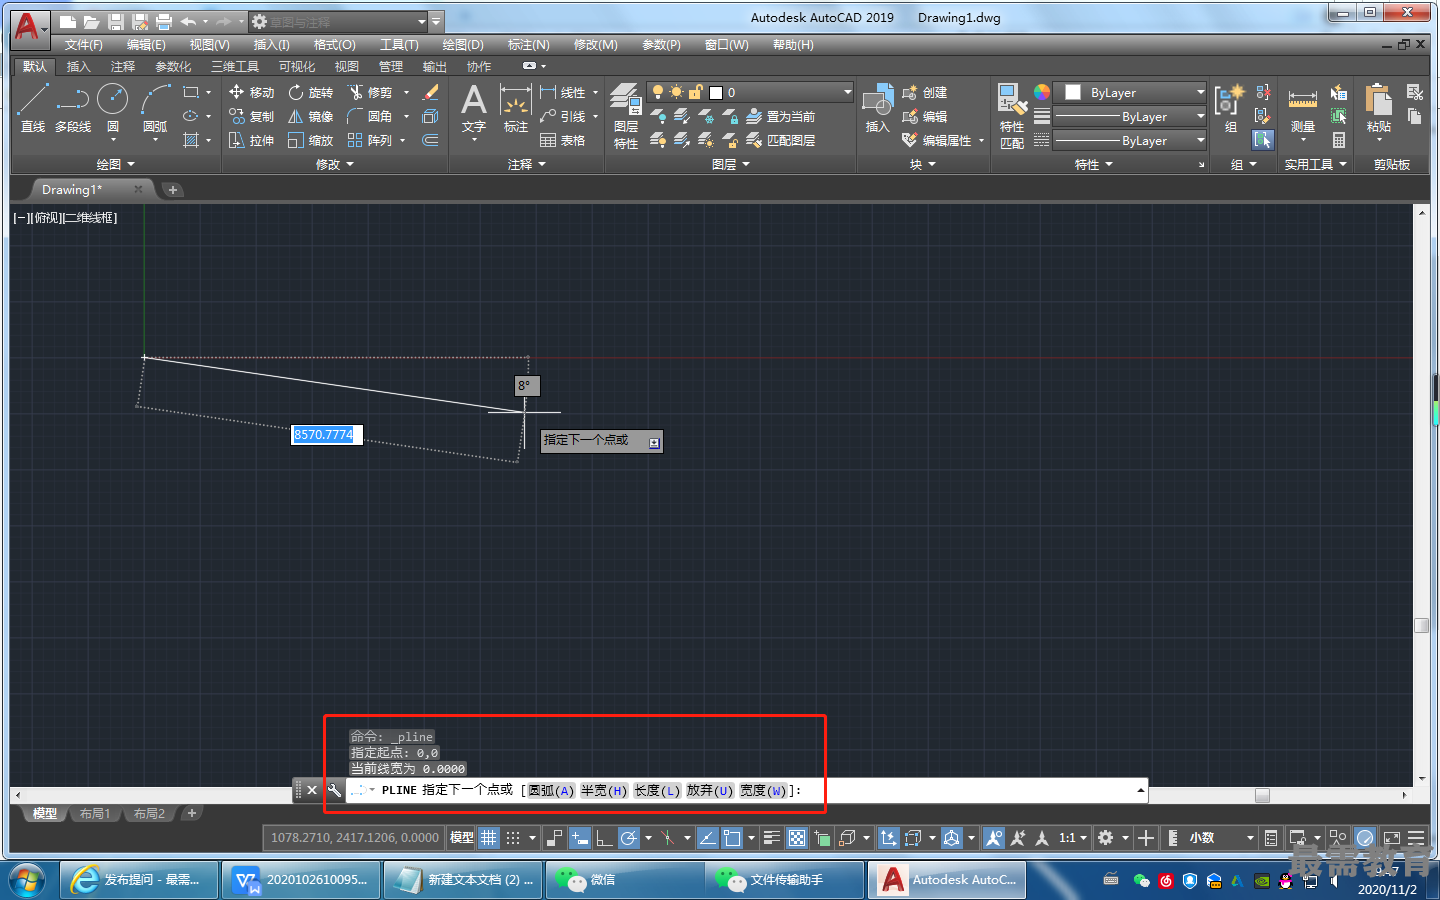Toggle polar tracking in status bar

tap(628, 838)
